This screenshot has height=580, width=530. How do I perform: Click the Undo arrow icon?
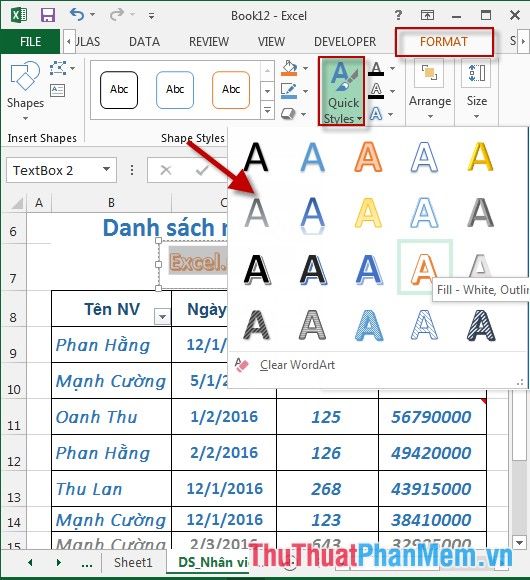click(77, 15)
